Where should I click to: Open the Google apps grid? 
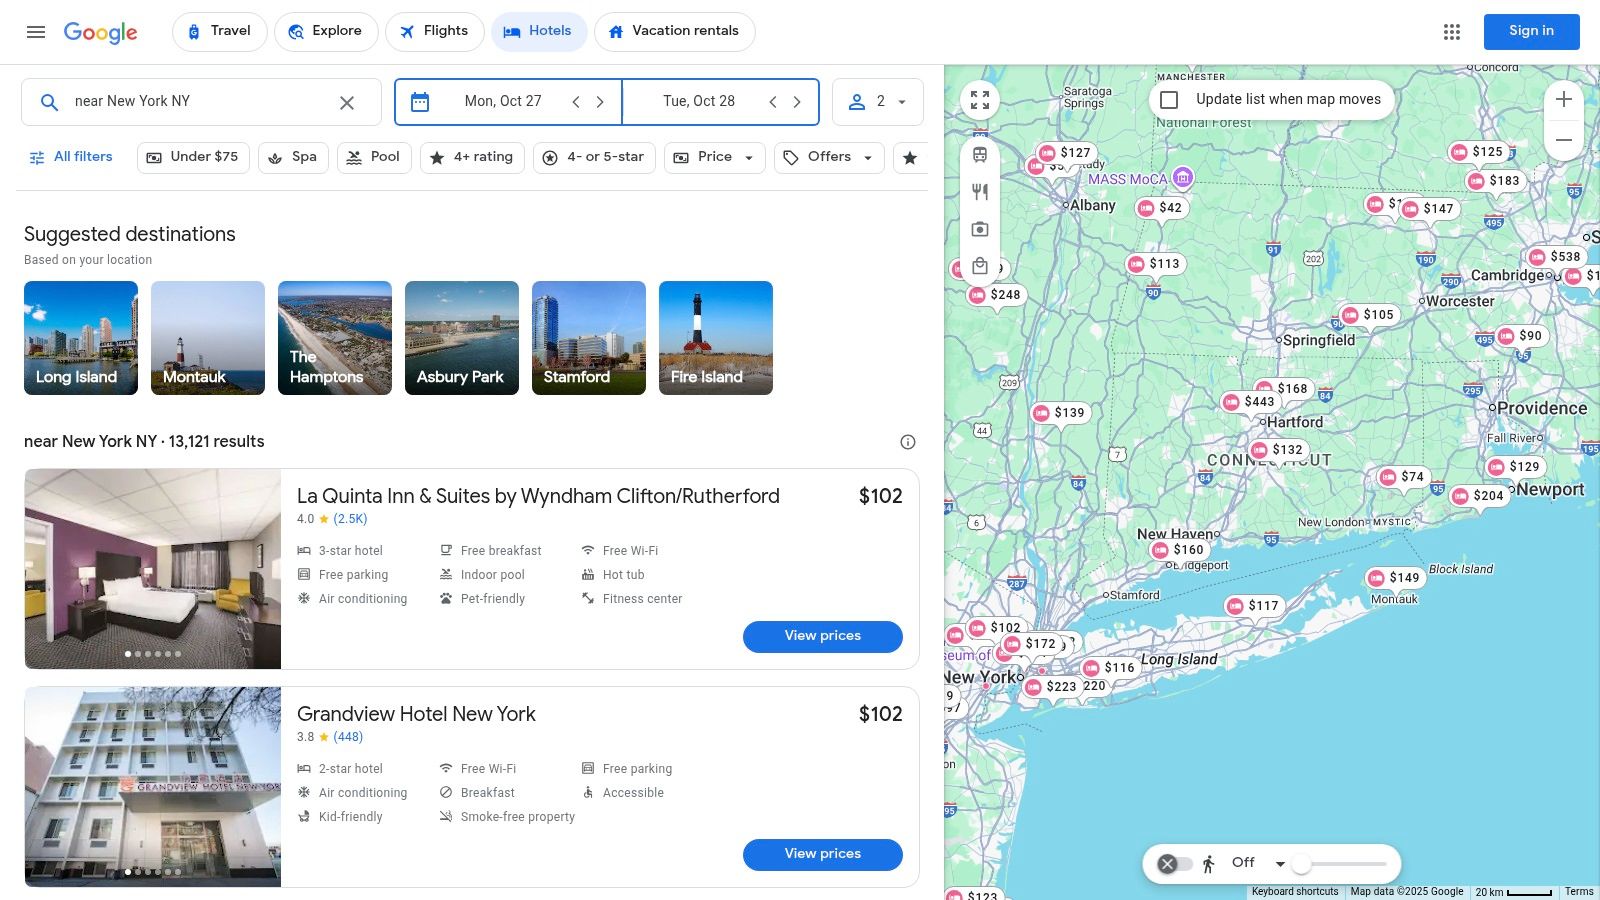1452,32
